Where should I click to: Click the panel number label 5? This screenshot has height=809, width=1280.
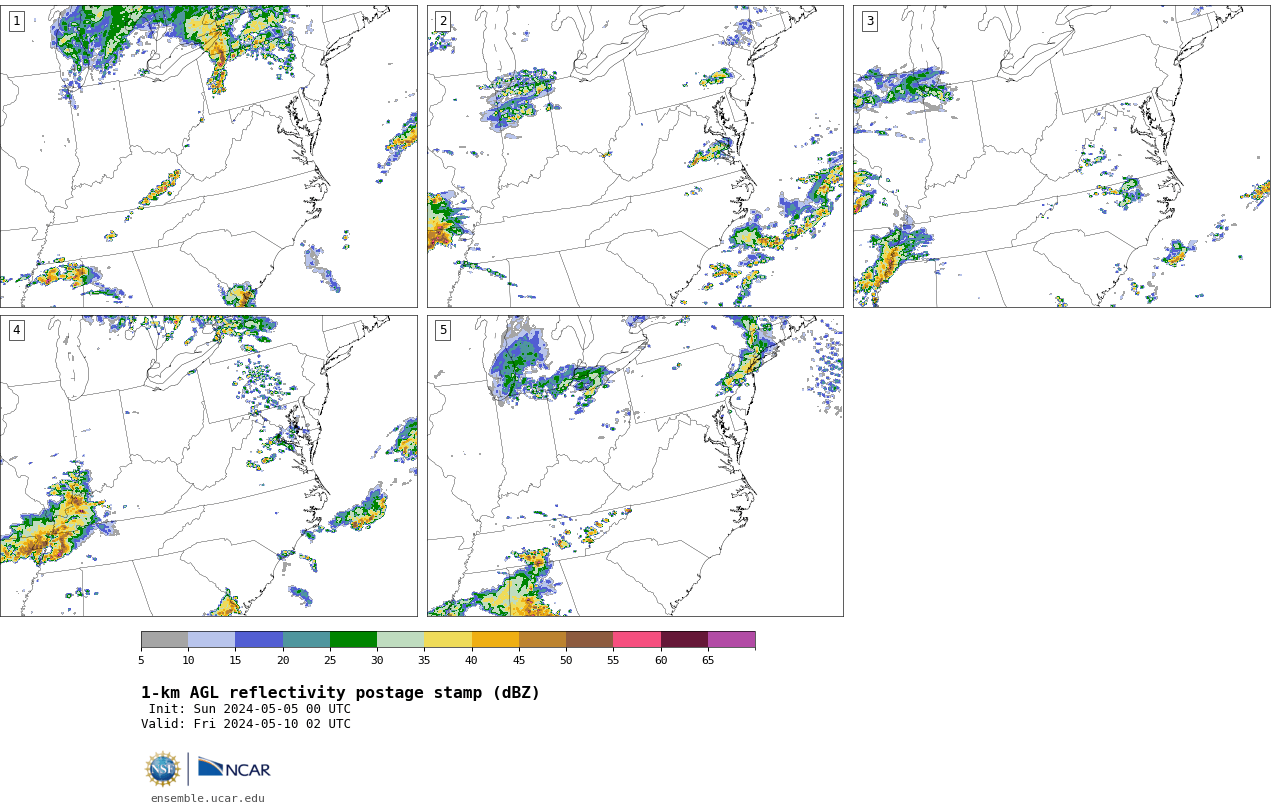click(443, 330)
